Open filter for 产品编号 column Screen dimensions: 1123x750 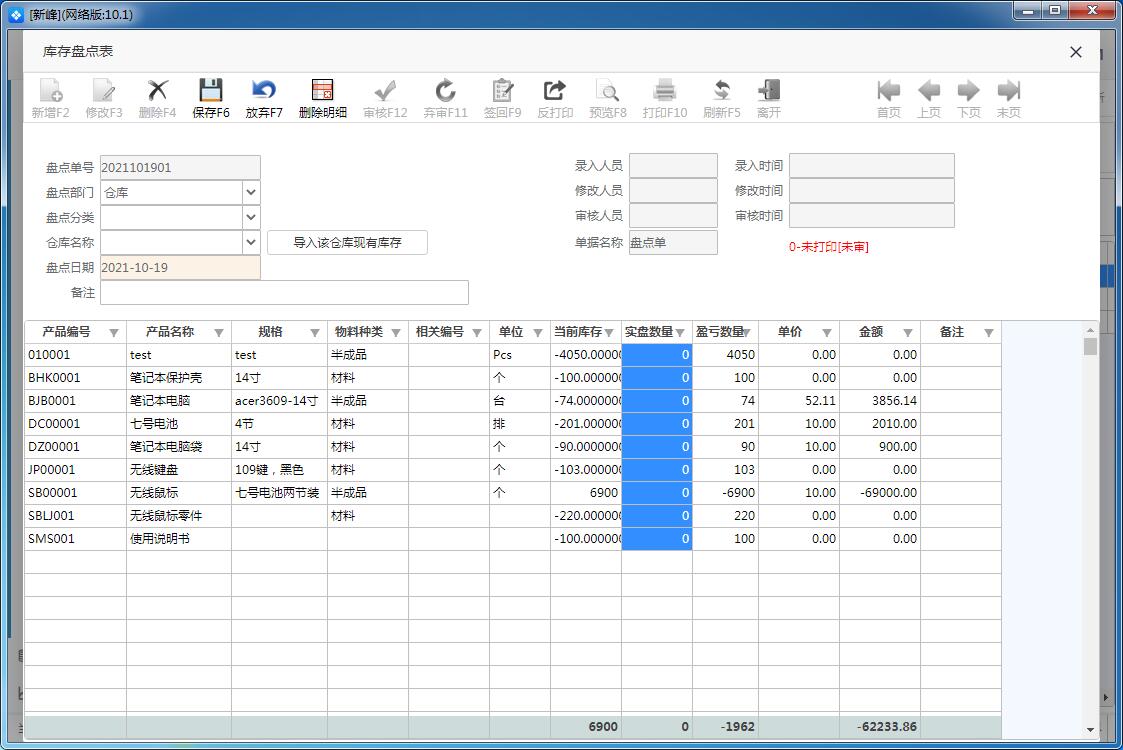[x=114, y=332]
